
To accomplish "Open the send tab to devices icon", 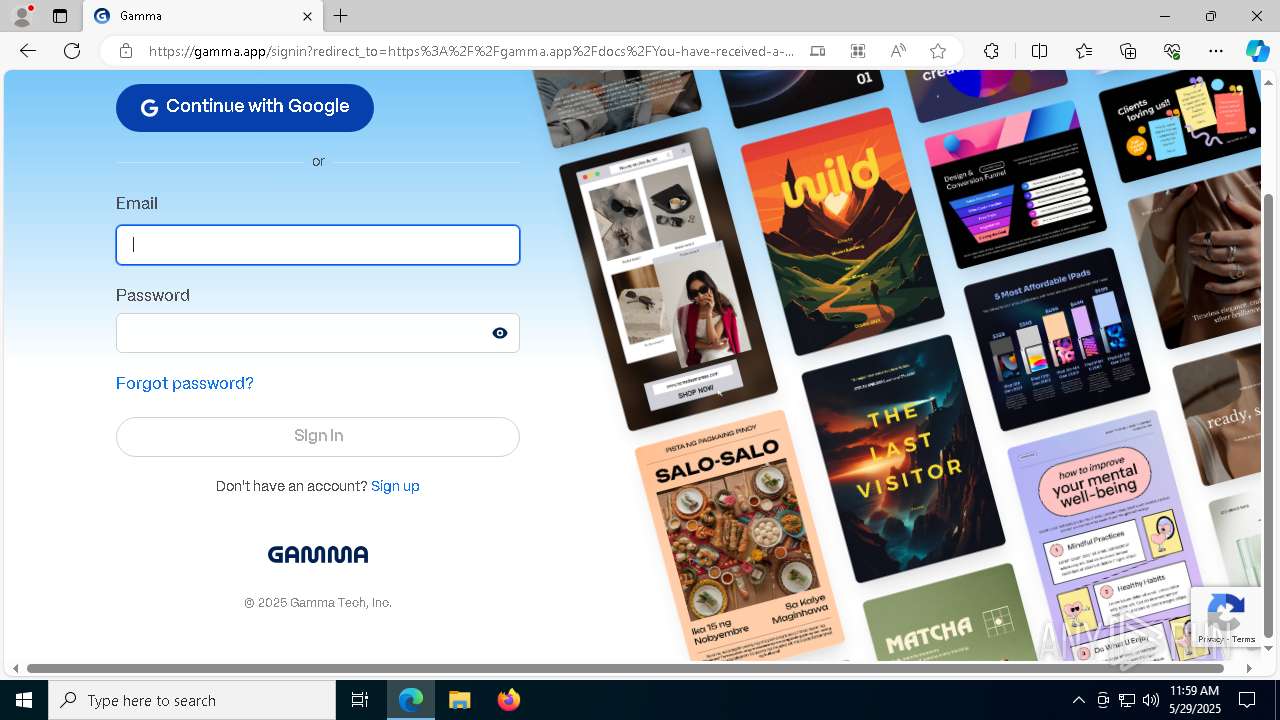I will (x=817, y=51).
